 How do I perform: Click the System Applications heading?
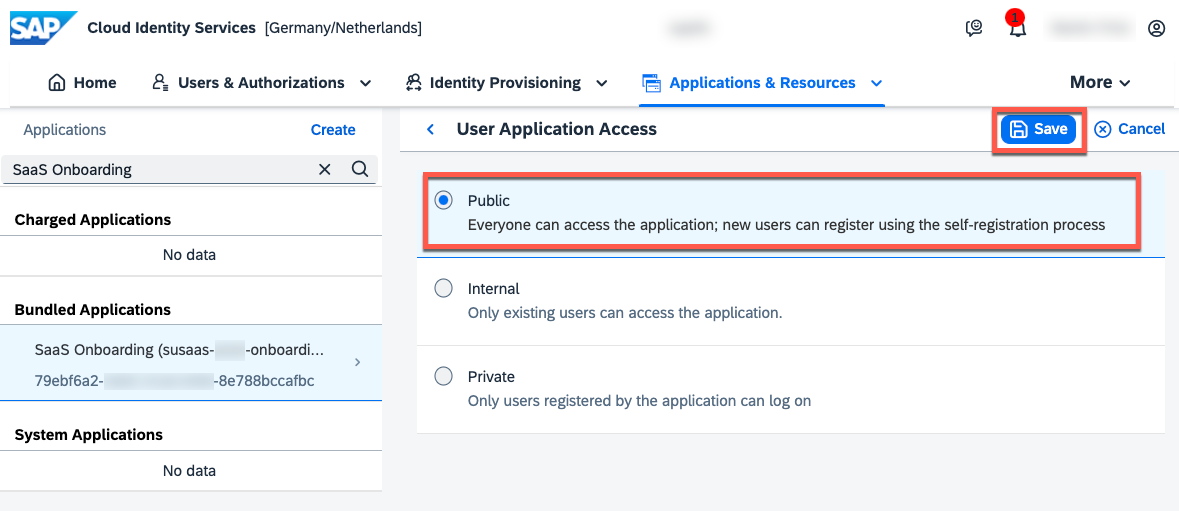click(x=89, y=434)
